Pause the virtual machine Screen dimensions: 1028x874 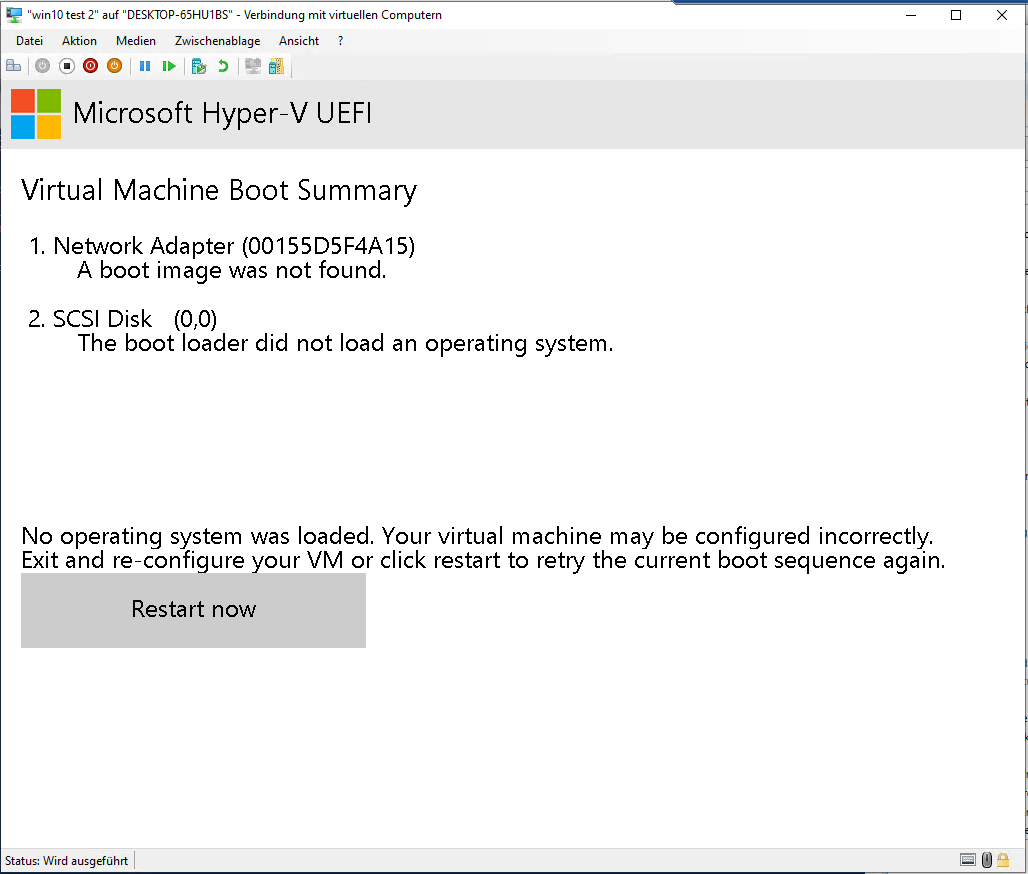145,66
